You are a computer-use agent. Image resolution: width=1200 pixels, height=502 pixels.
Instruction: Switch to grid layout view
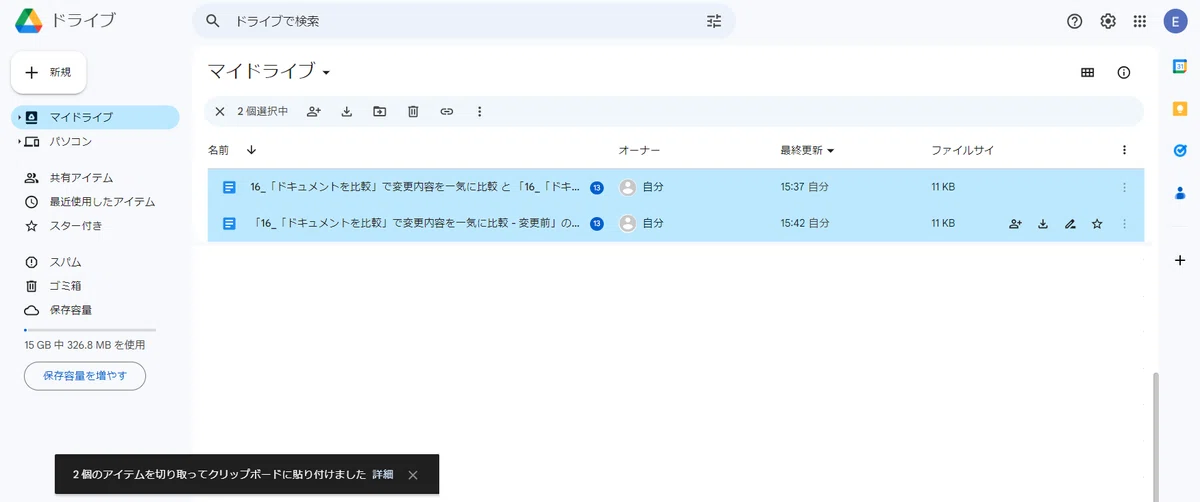(x=1088, y=72)
